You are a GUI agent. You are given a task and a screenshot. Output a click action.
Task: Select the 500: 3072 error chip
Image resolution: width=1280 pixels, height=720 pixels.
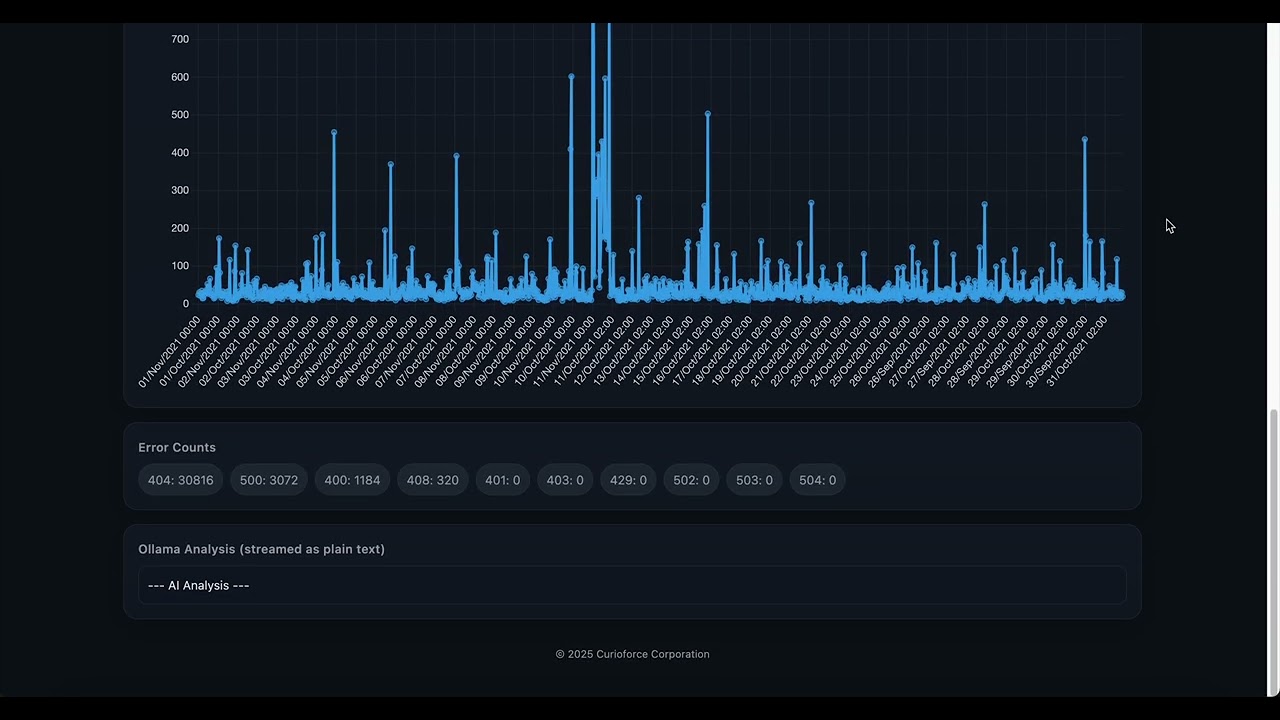tap(269, 480)
